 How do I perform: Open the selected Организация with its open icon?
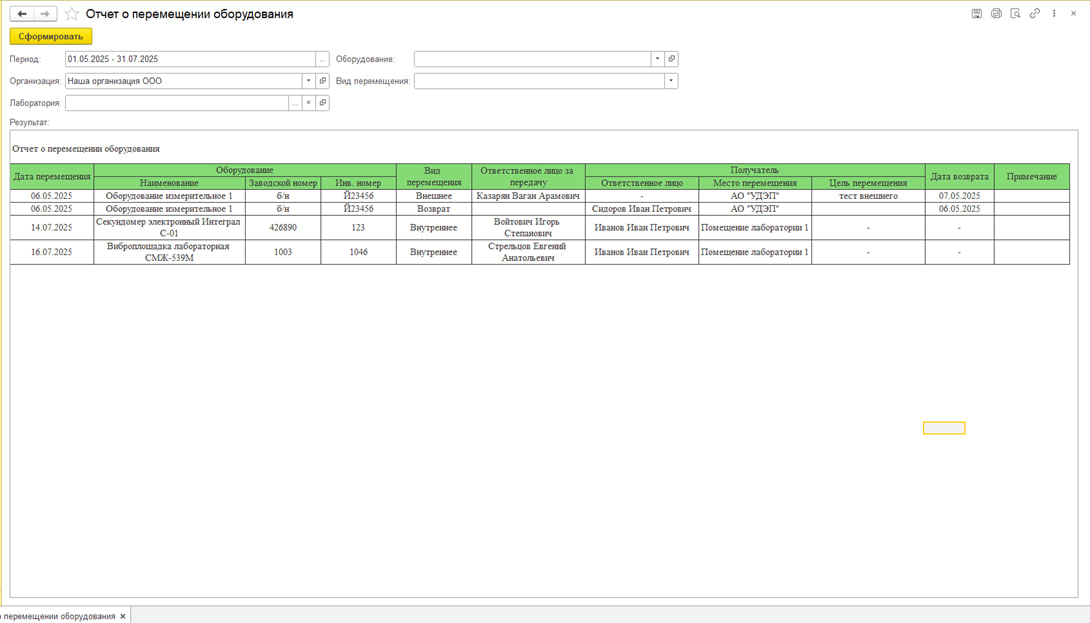coord(323,81)
